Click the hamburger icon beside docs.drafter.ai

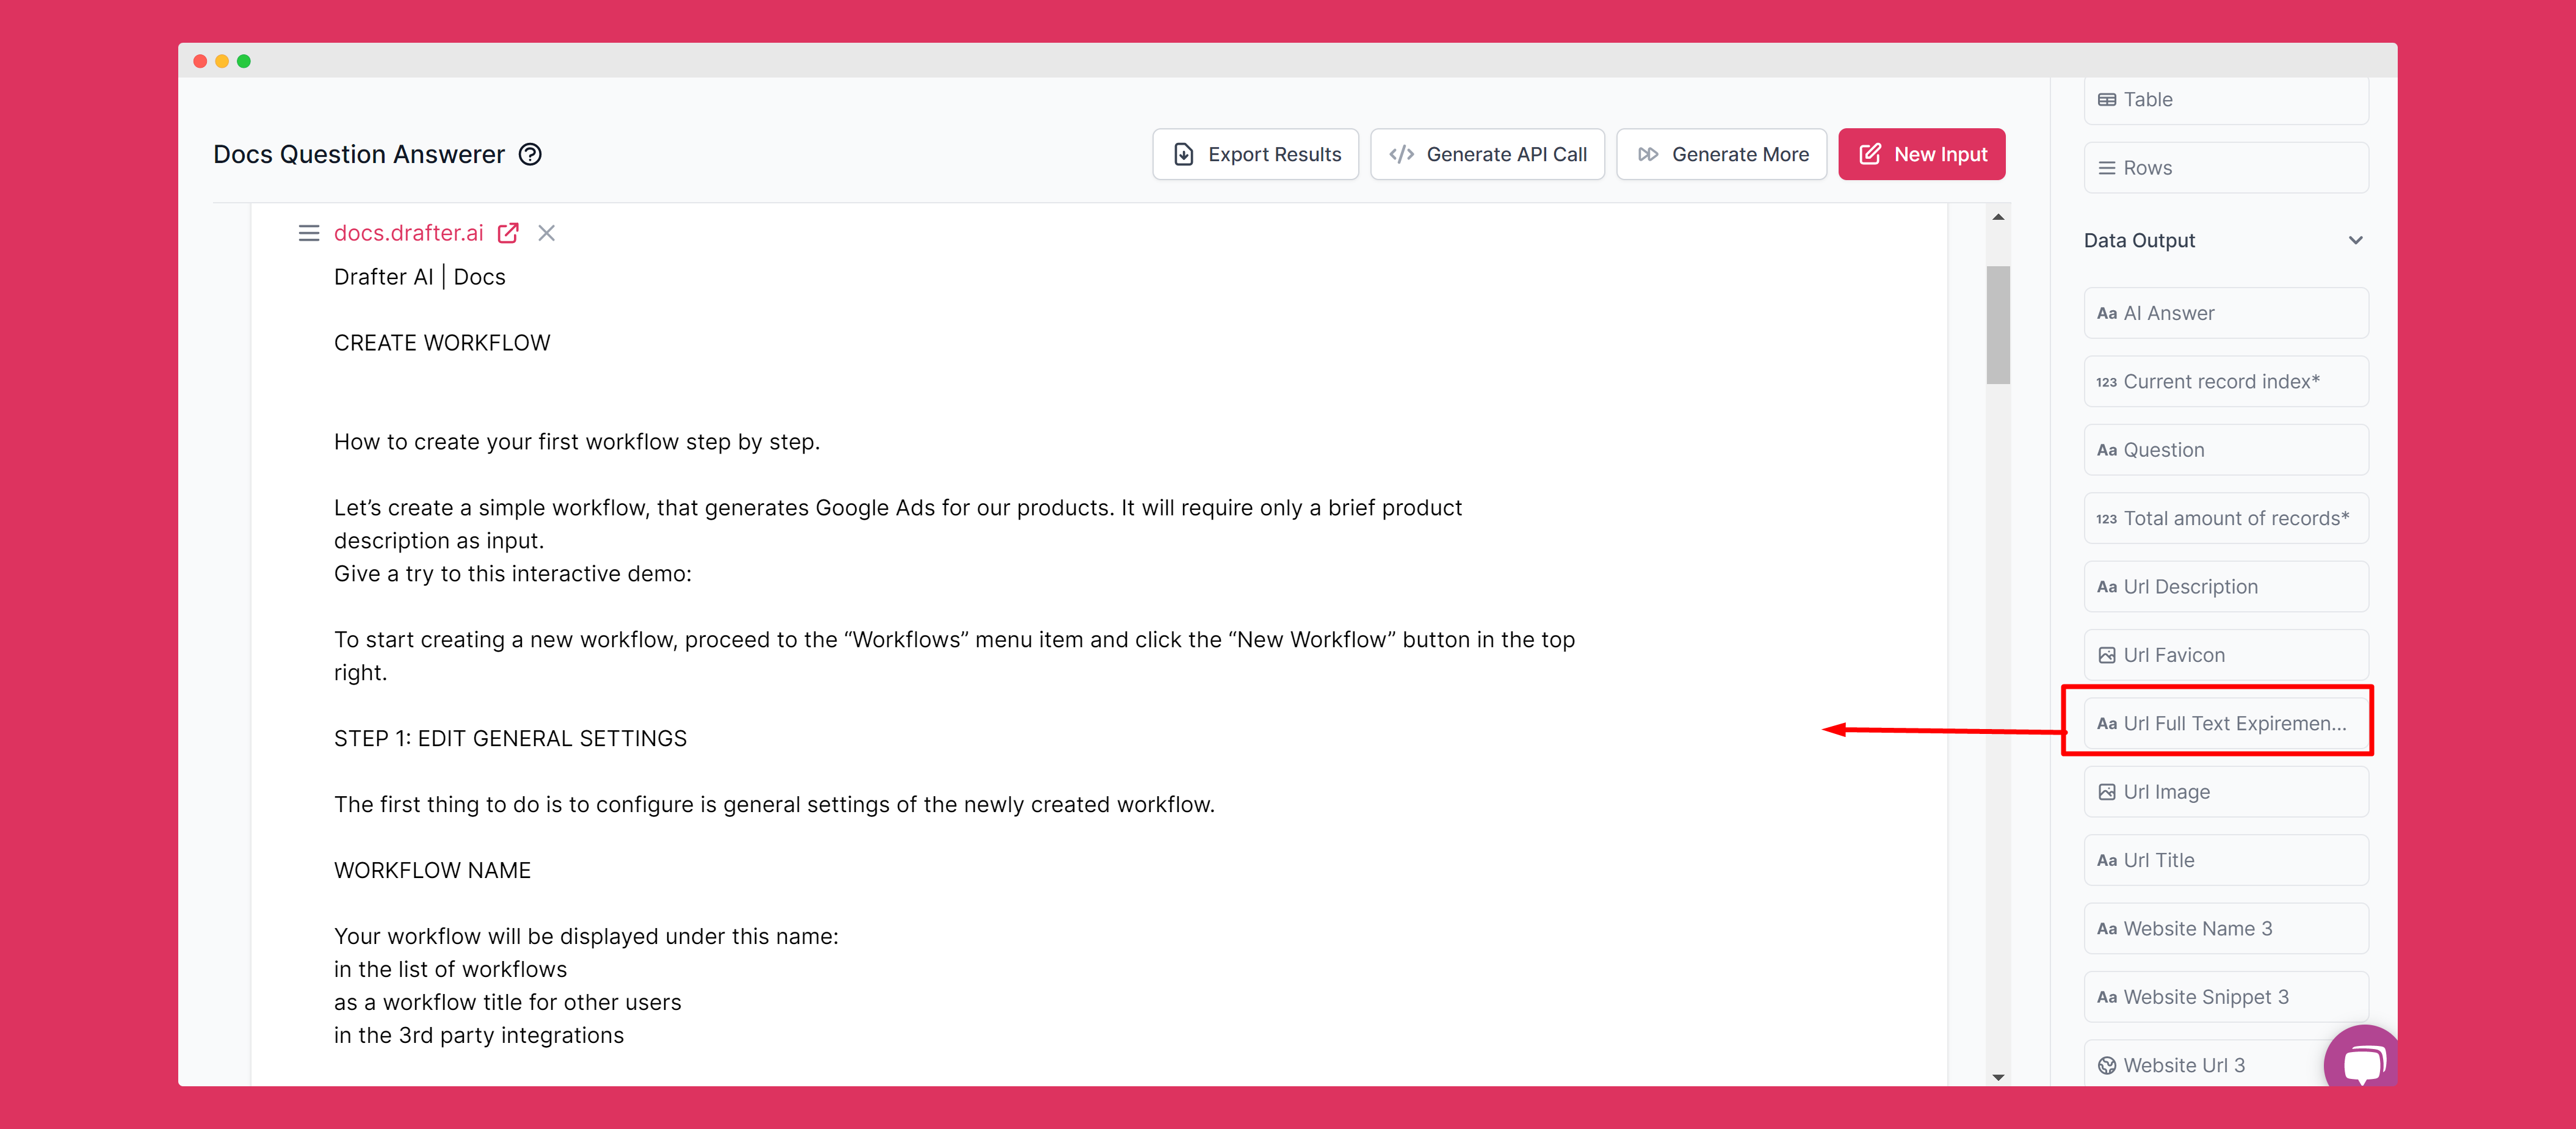point(308,233)
